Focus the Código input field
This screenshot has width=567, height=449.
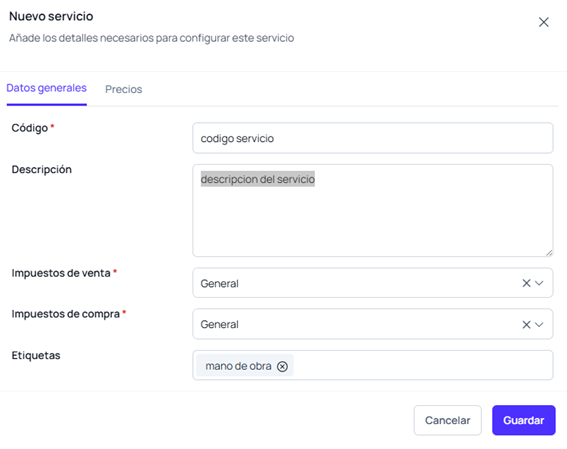372,138
